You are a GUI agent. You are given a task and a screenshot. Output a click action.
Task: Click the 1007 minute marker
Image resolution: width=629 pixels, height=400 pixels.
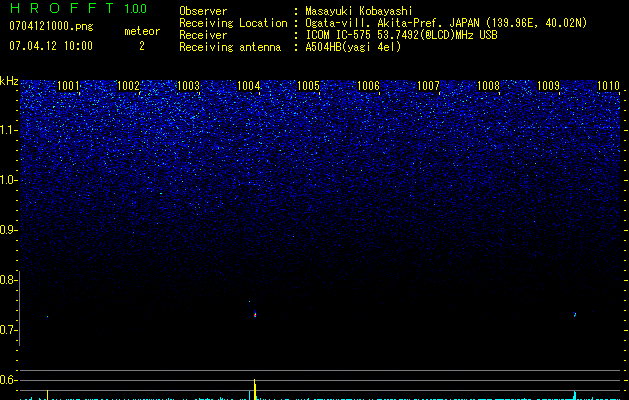428,86
